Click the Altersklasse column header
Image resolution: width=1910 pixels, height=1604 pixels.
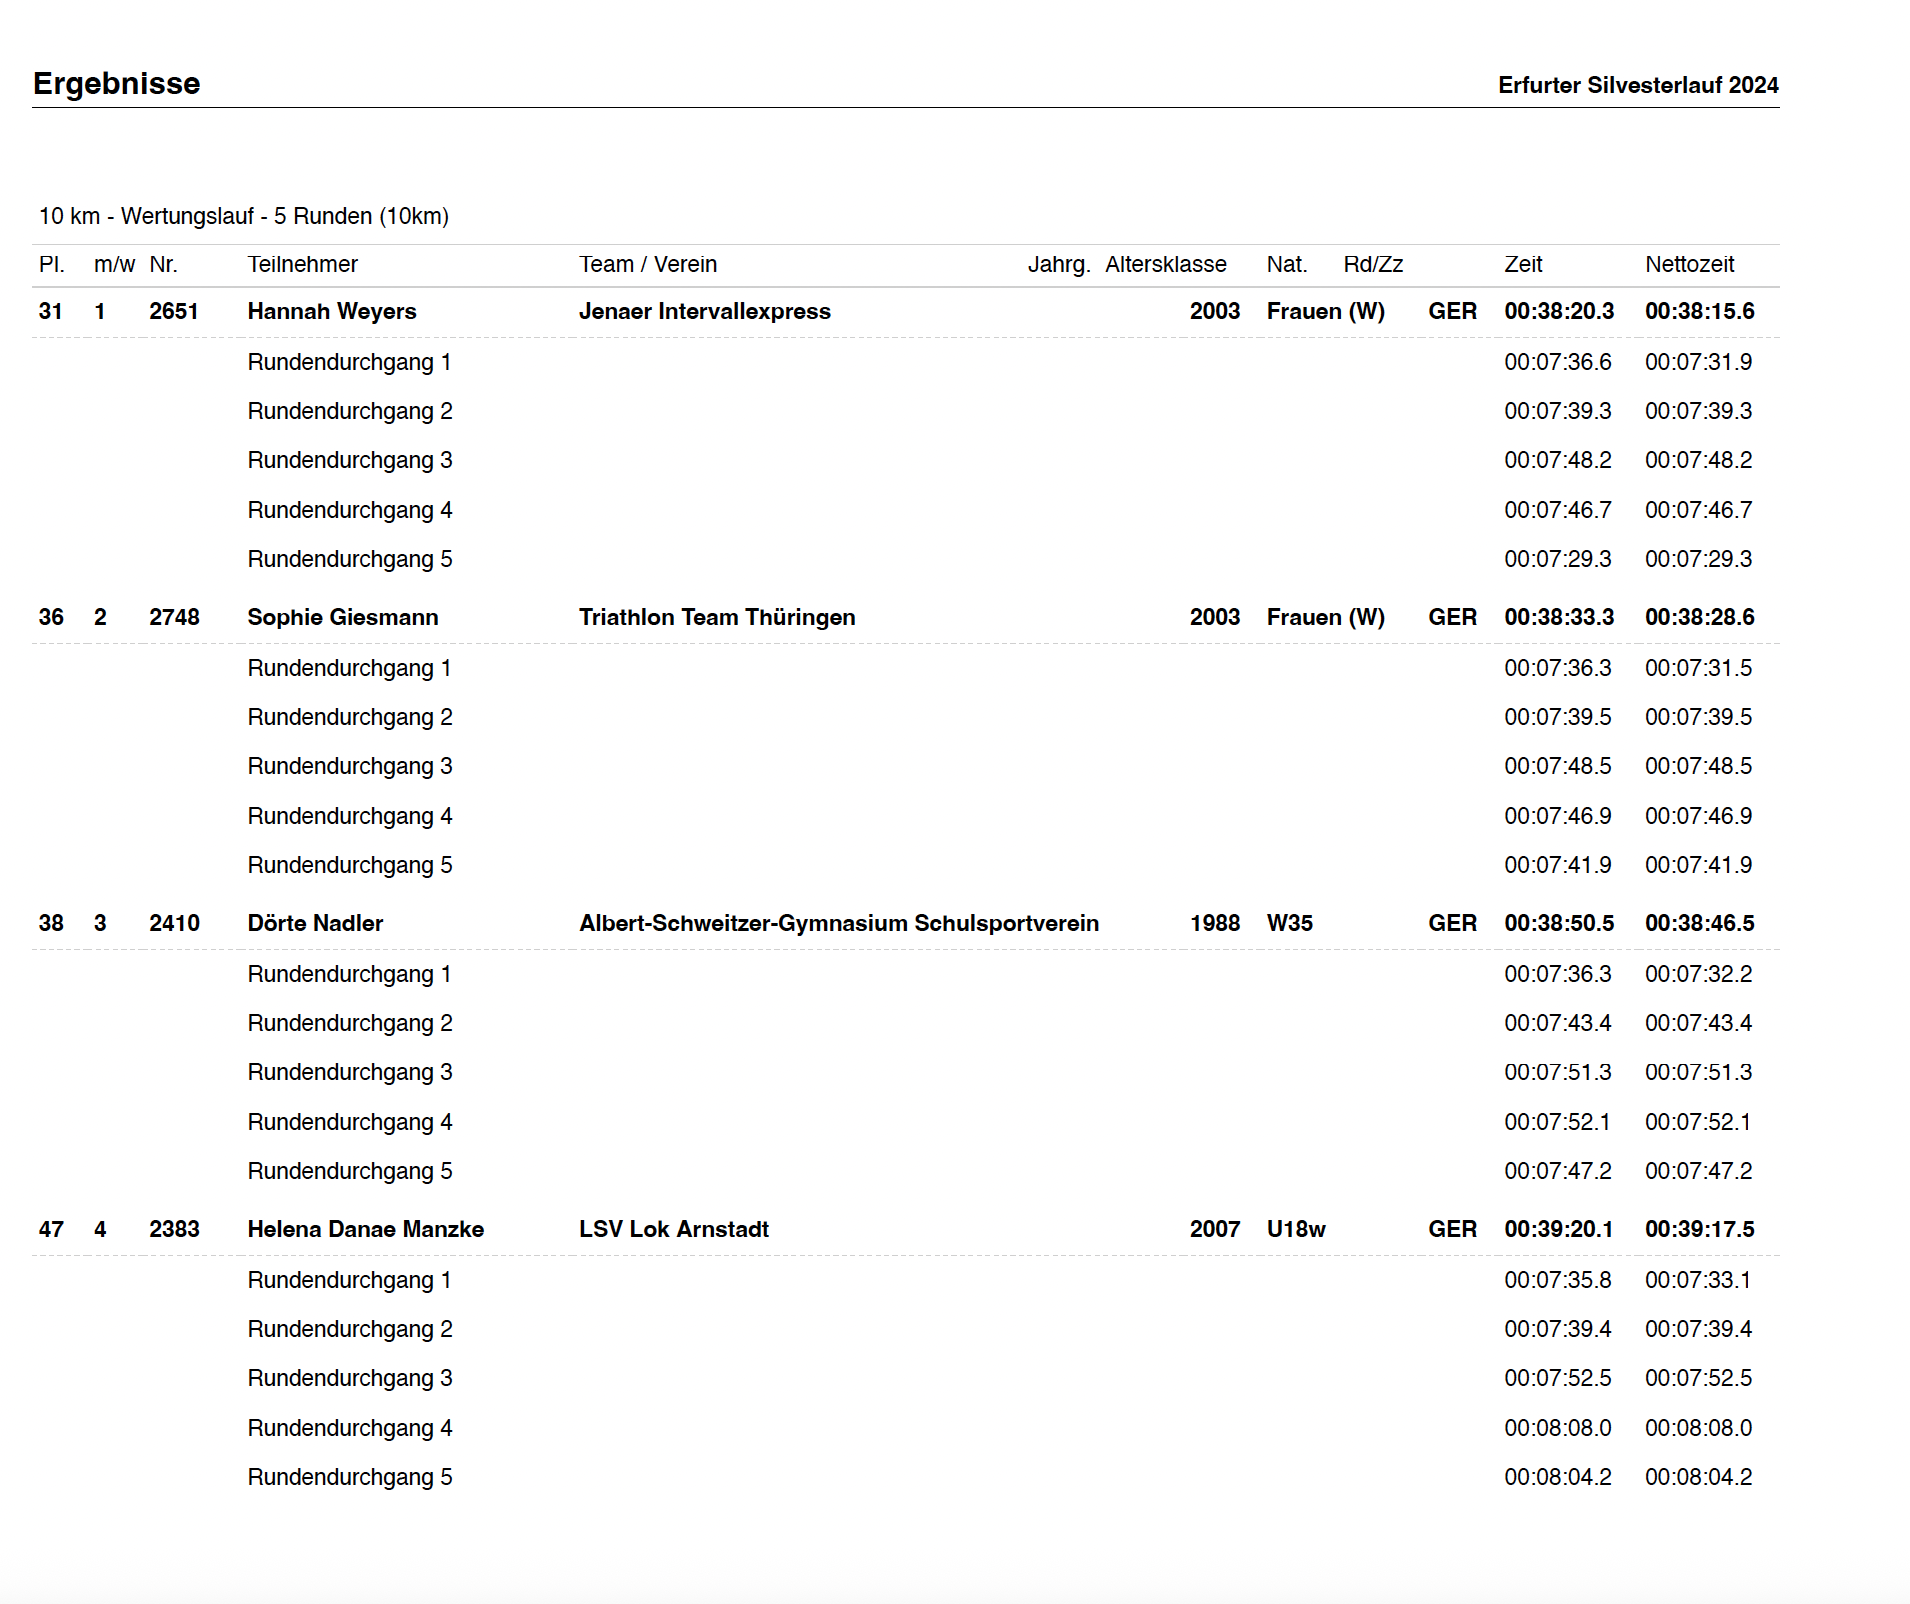pos(1165,264)
